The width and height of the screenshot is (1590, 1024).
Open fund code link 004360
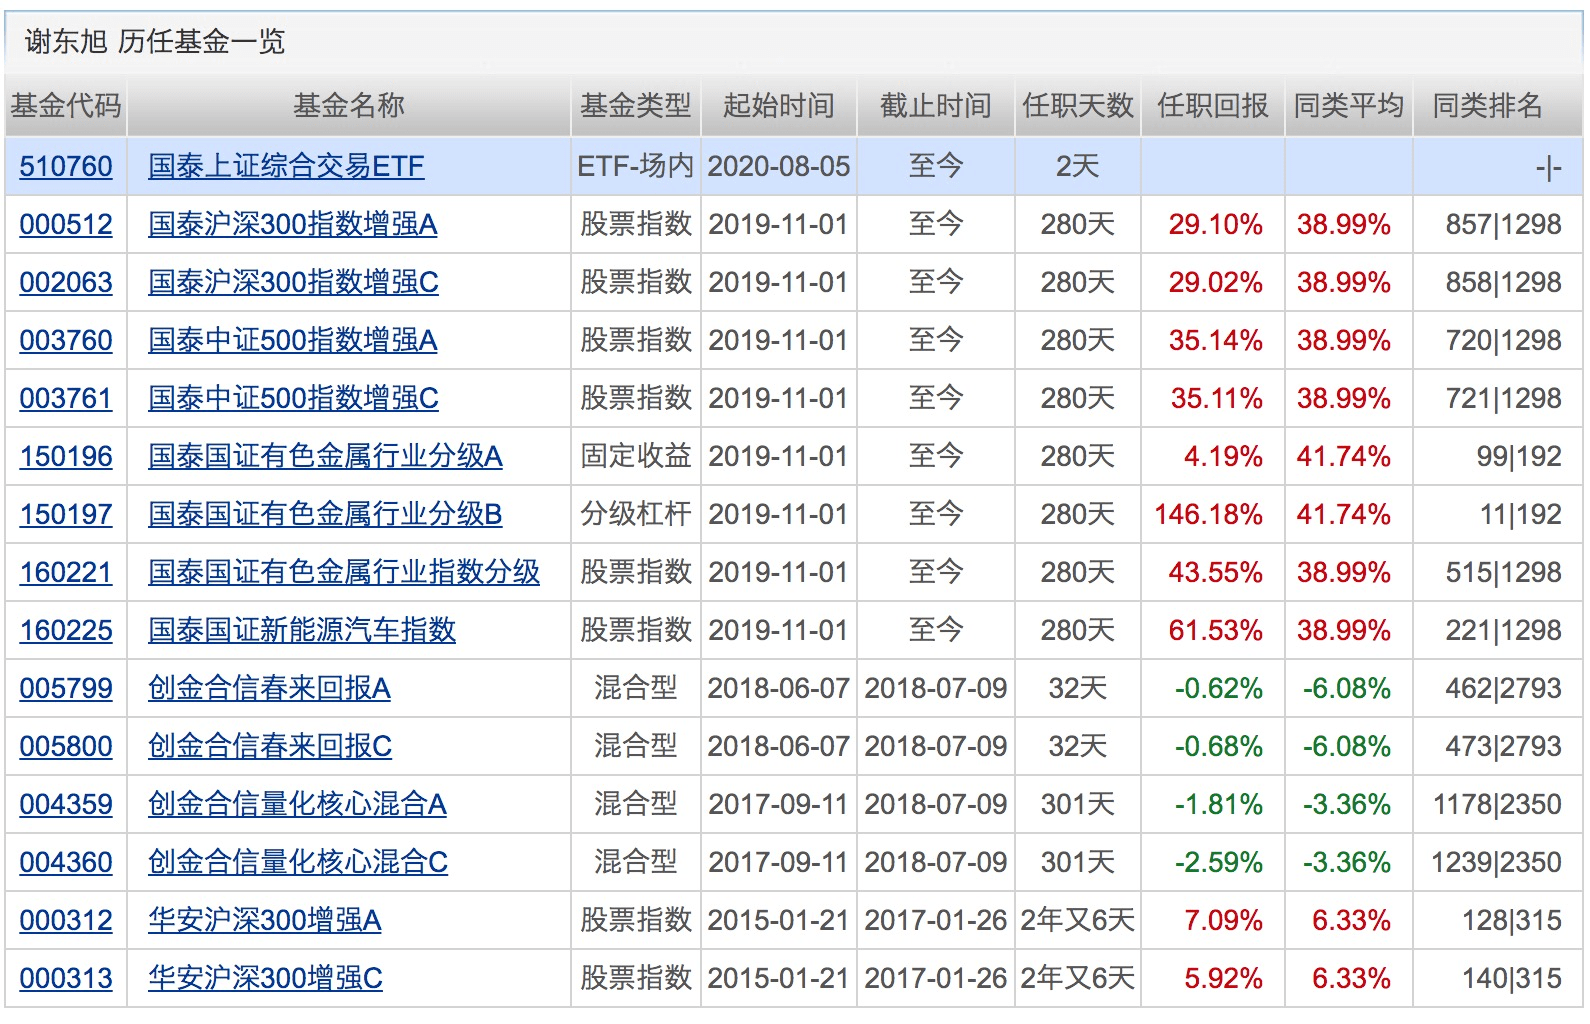pyautogui.click(x=66, y=862)
